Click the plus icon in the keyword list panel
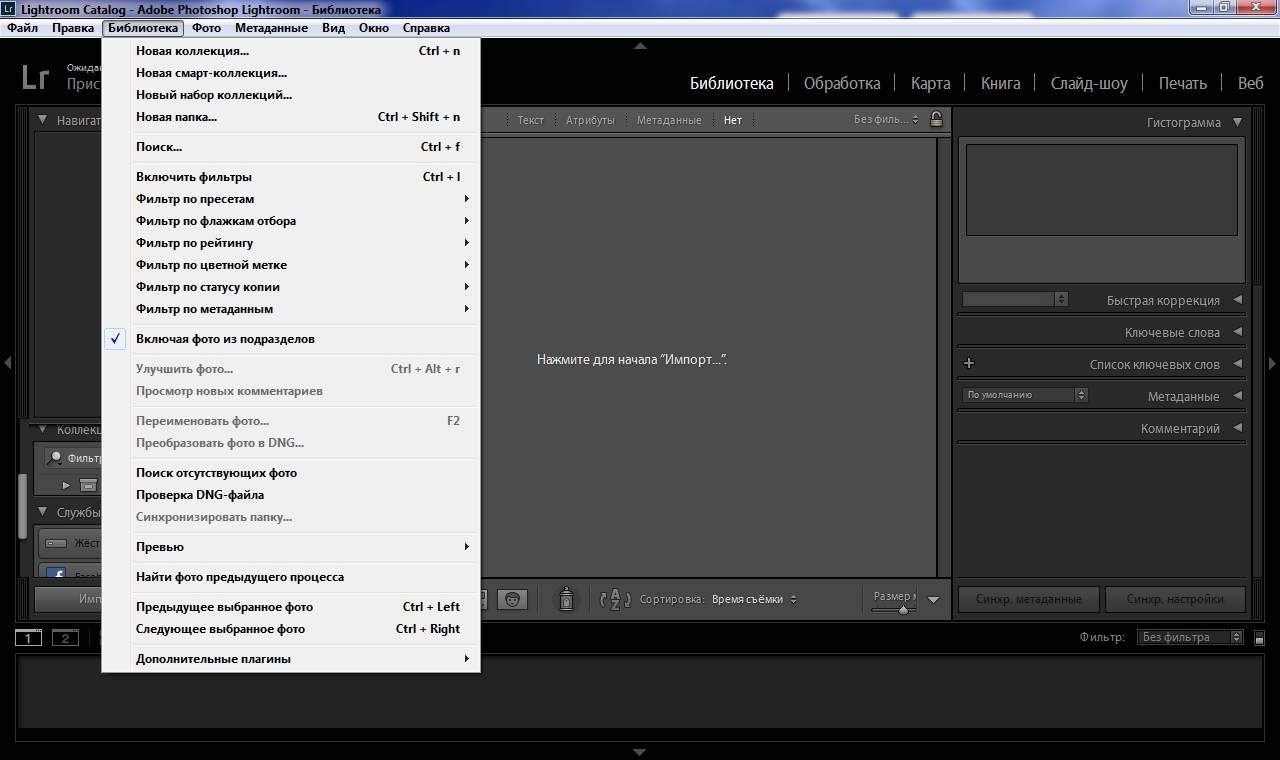This screenshot has width=1280, height=760. point(968,364)
